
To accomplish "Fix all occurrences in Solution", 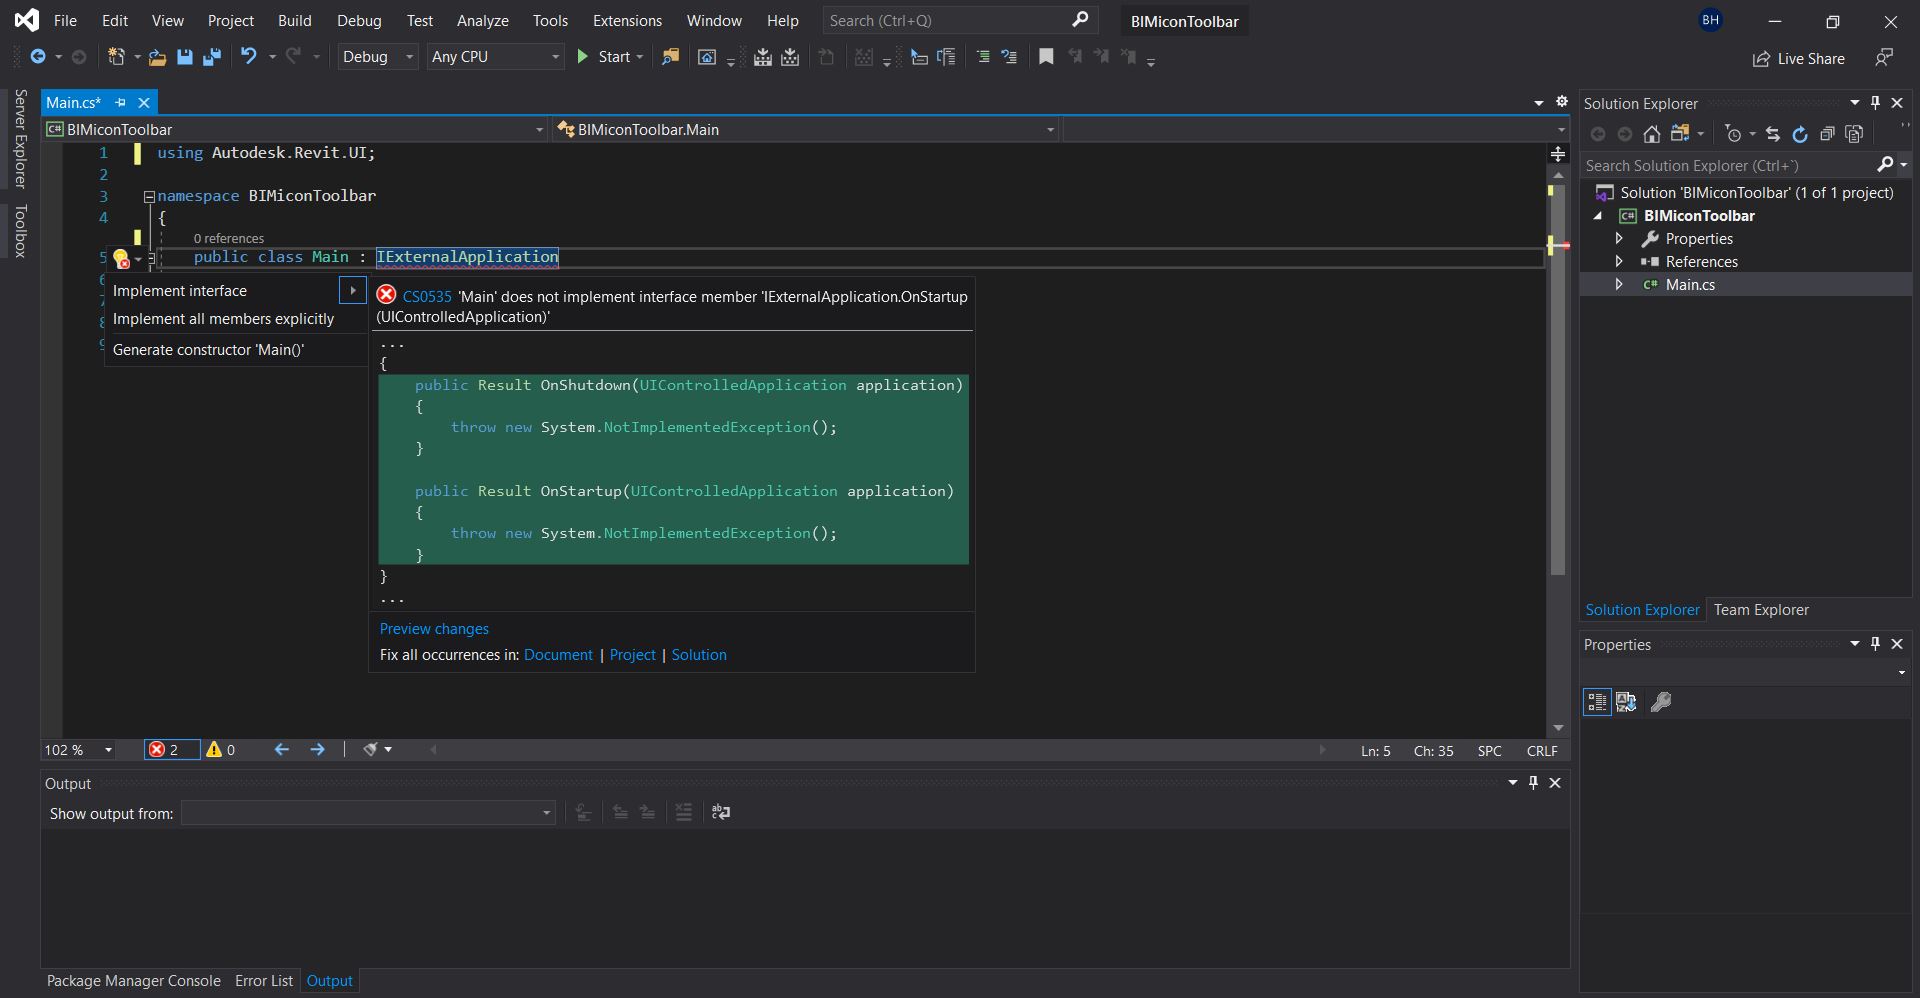I will [x=699, y=654].
